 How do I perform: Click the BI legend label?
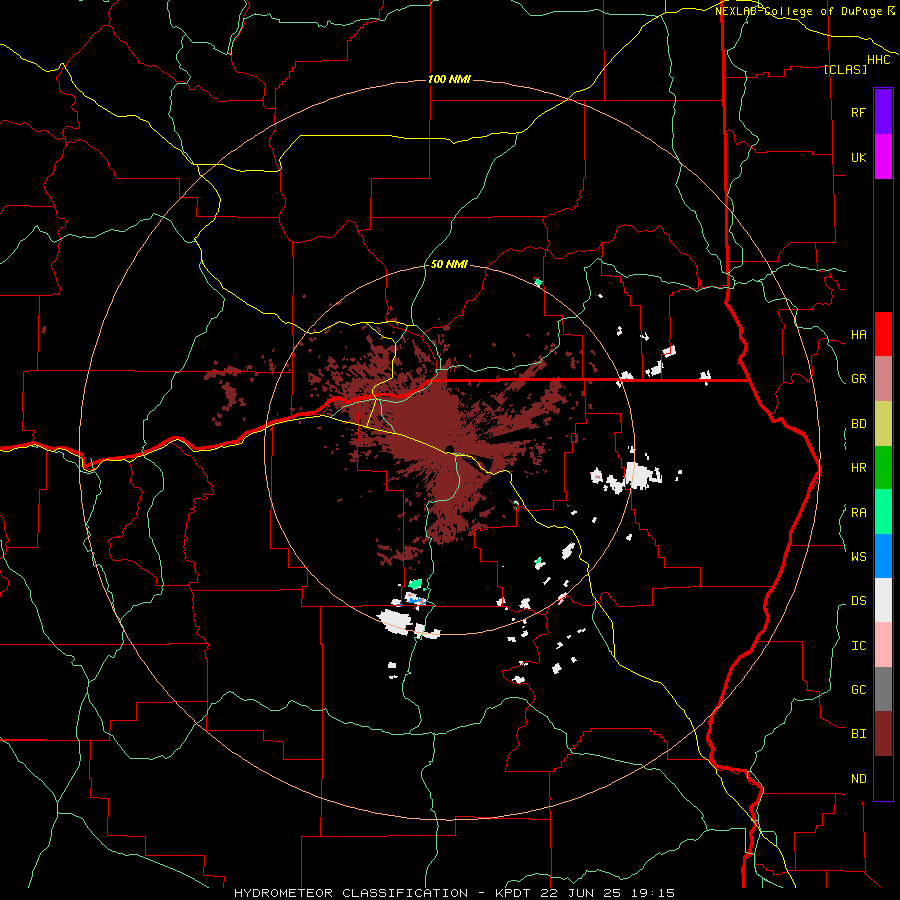(x=859, y=734)
